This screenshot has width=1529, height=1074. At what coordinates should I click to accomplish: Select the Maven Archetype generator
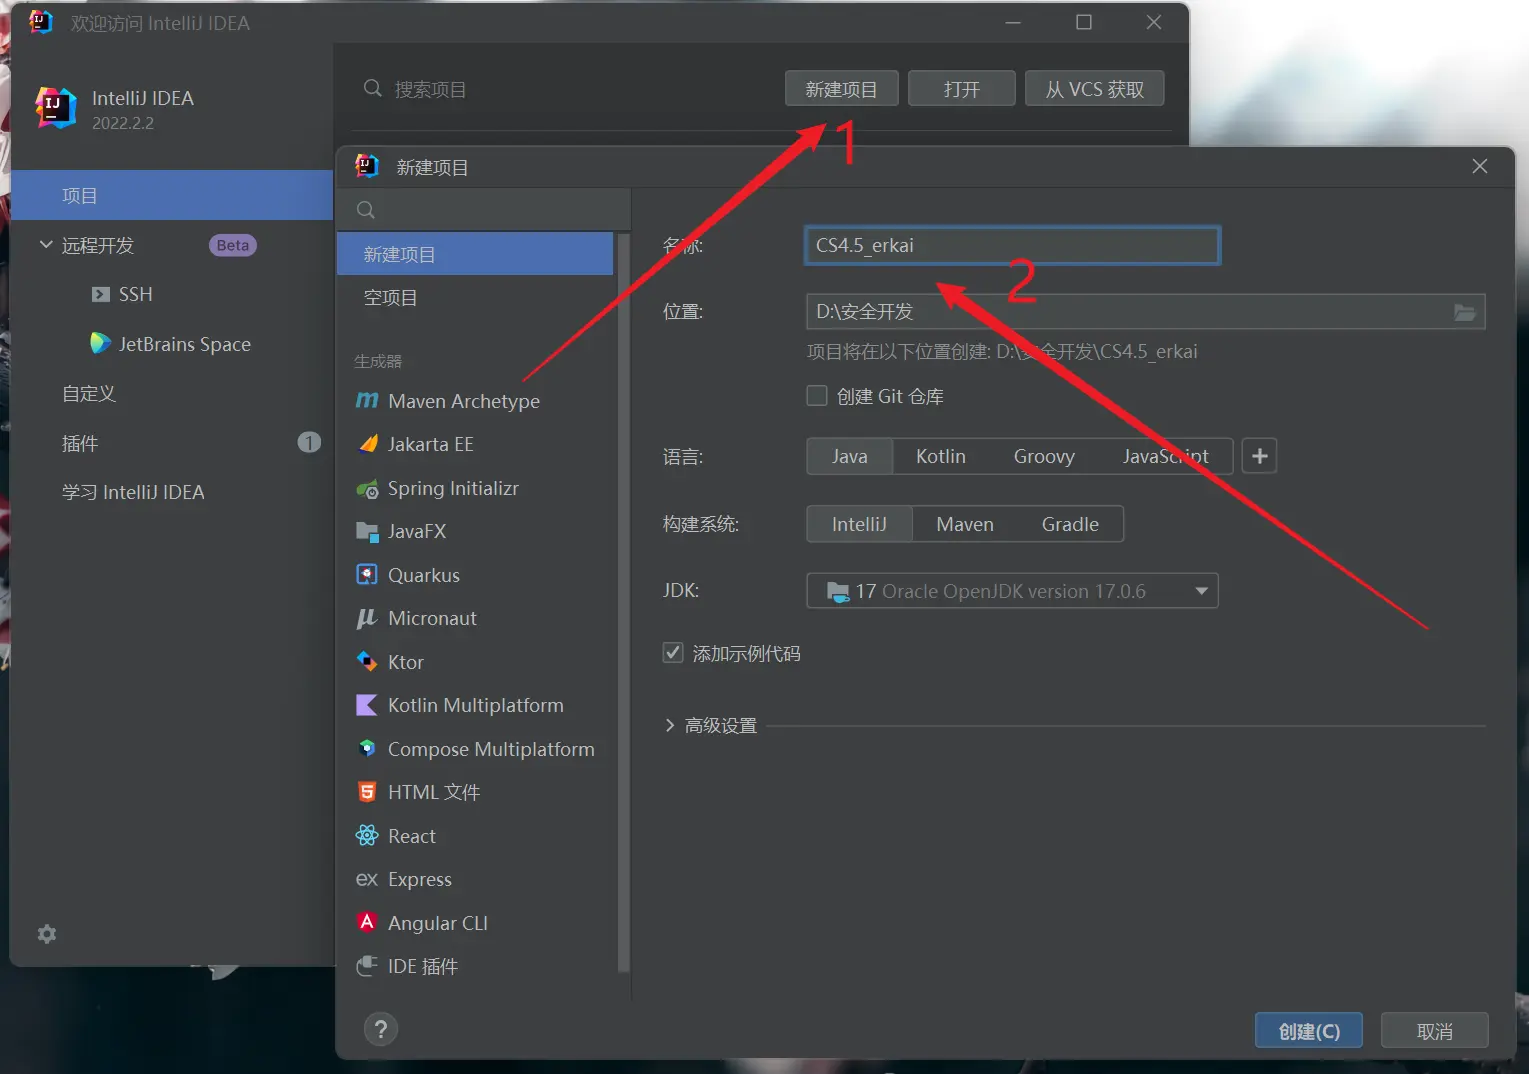(463, 401)
